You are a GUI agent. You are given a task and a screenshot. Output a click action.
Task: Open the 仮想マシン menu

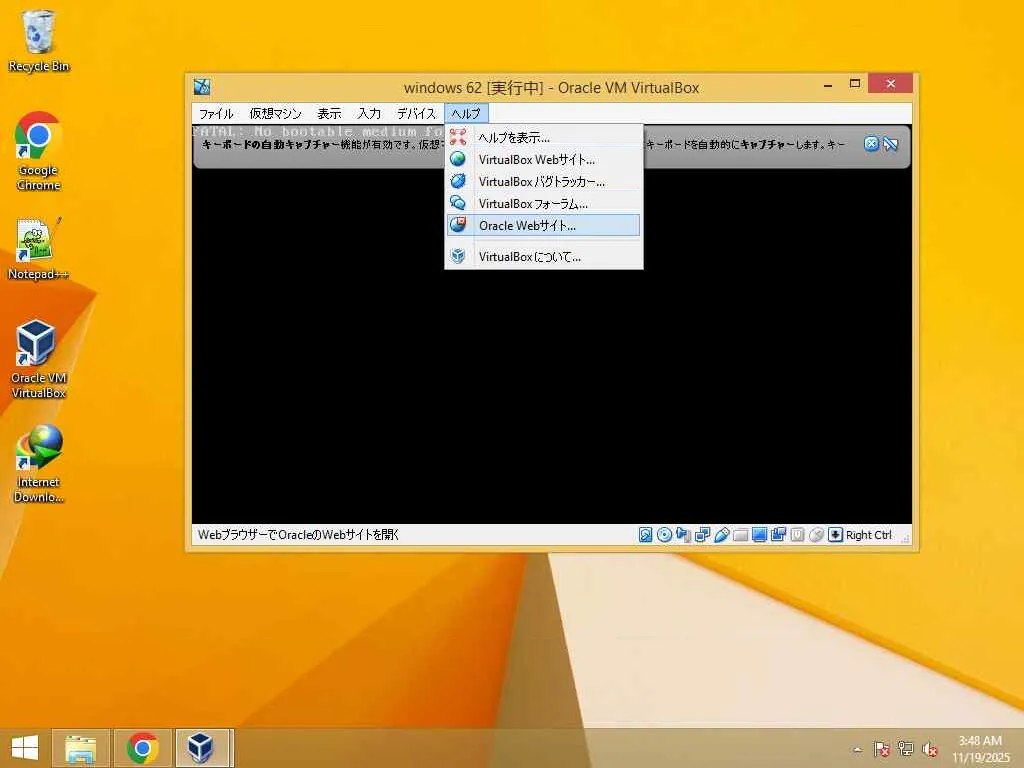(276, 114)
